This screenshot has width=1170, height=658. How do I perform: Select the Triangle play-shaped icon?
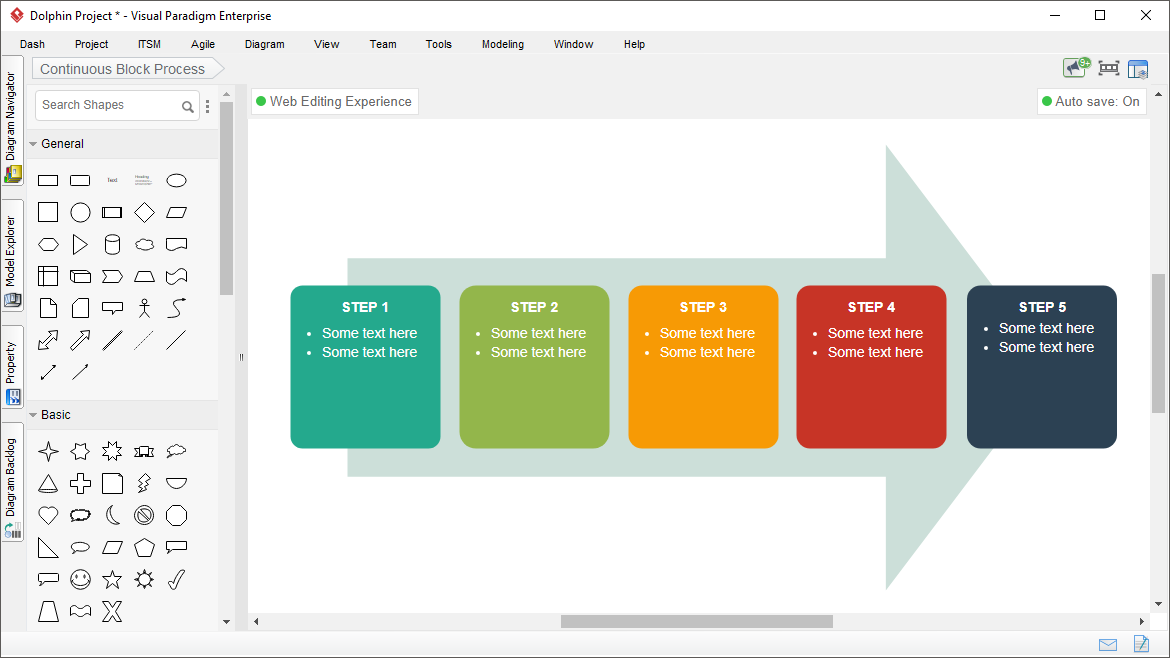[80, 245]
